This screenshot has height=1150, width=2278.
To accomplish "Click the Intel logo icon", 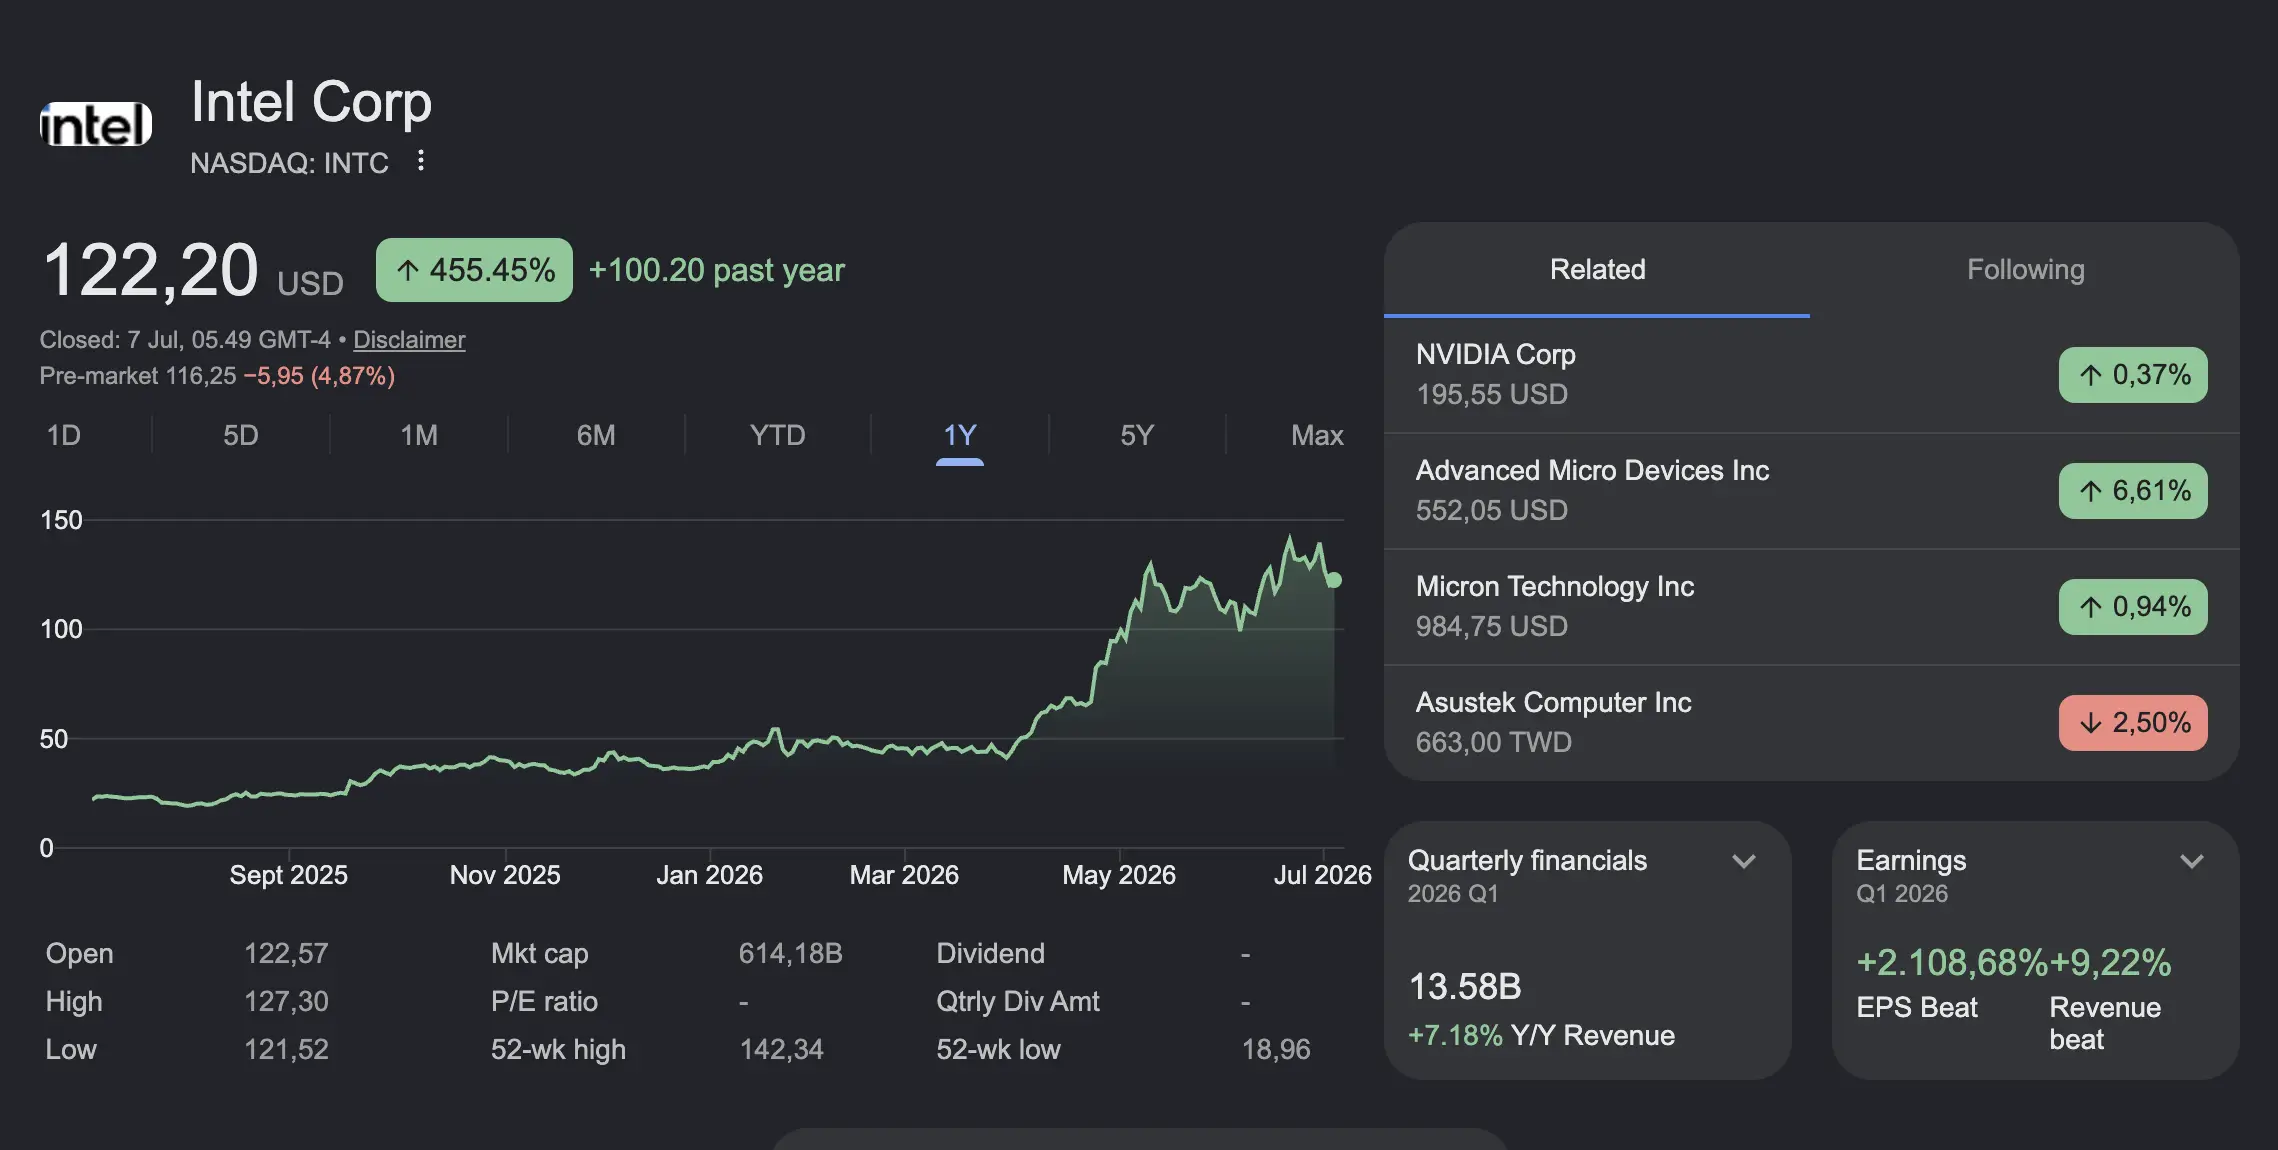I will 96,125.
